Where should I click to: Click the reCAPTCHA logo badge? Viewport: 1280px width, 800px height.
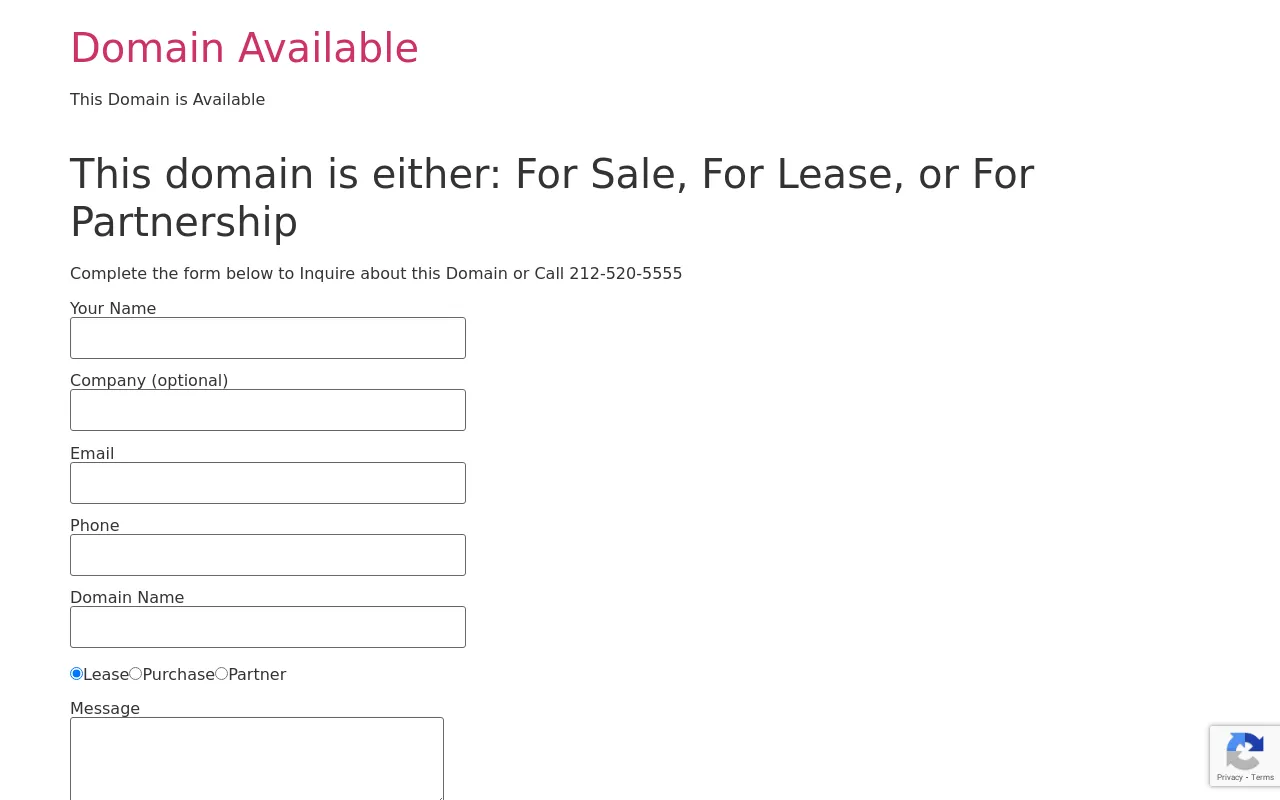click(x=1244, y=751)
